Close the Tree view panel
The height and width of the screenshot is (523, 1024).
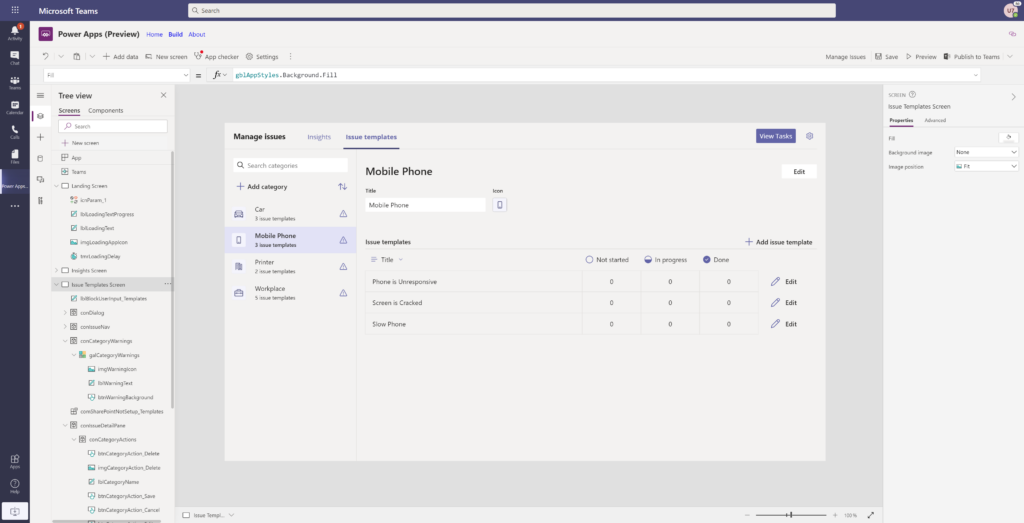[164, 95]
